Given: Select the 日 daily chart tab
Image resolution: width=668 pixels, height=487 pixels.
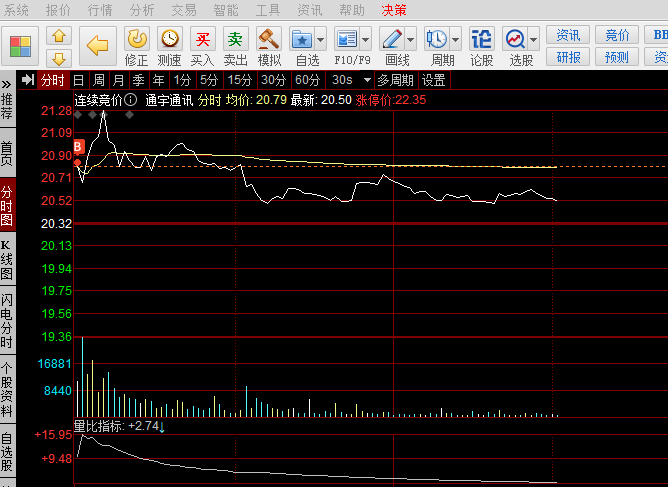Looking at the screenshot, I should click(x=78, y=80).
